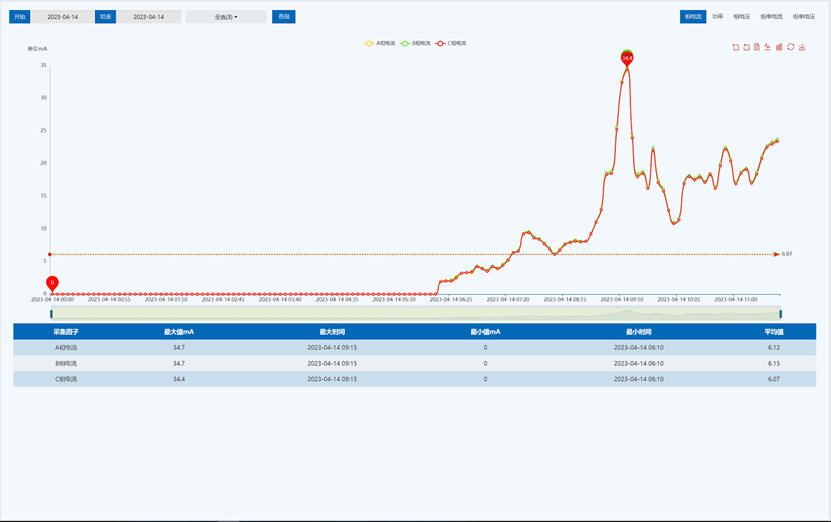Click the zoom reset icon in chart toolbox

click(x=746, y=47)
